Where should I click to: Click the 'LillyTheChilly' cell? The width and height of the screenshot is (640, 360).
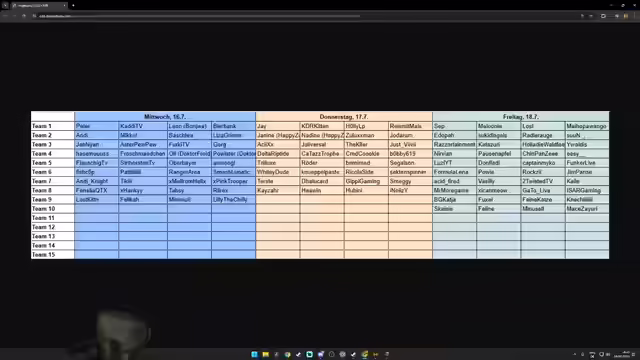(233, 200)
